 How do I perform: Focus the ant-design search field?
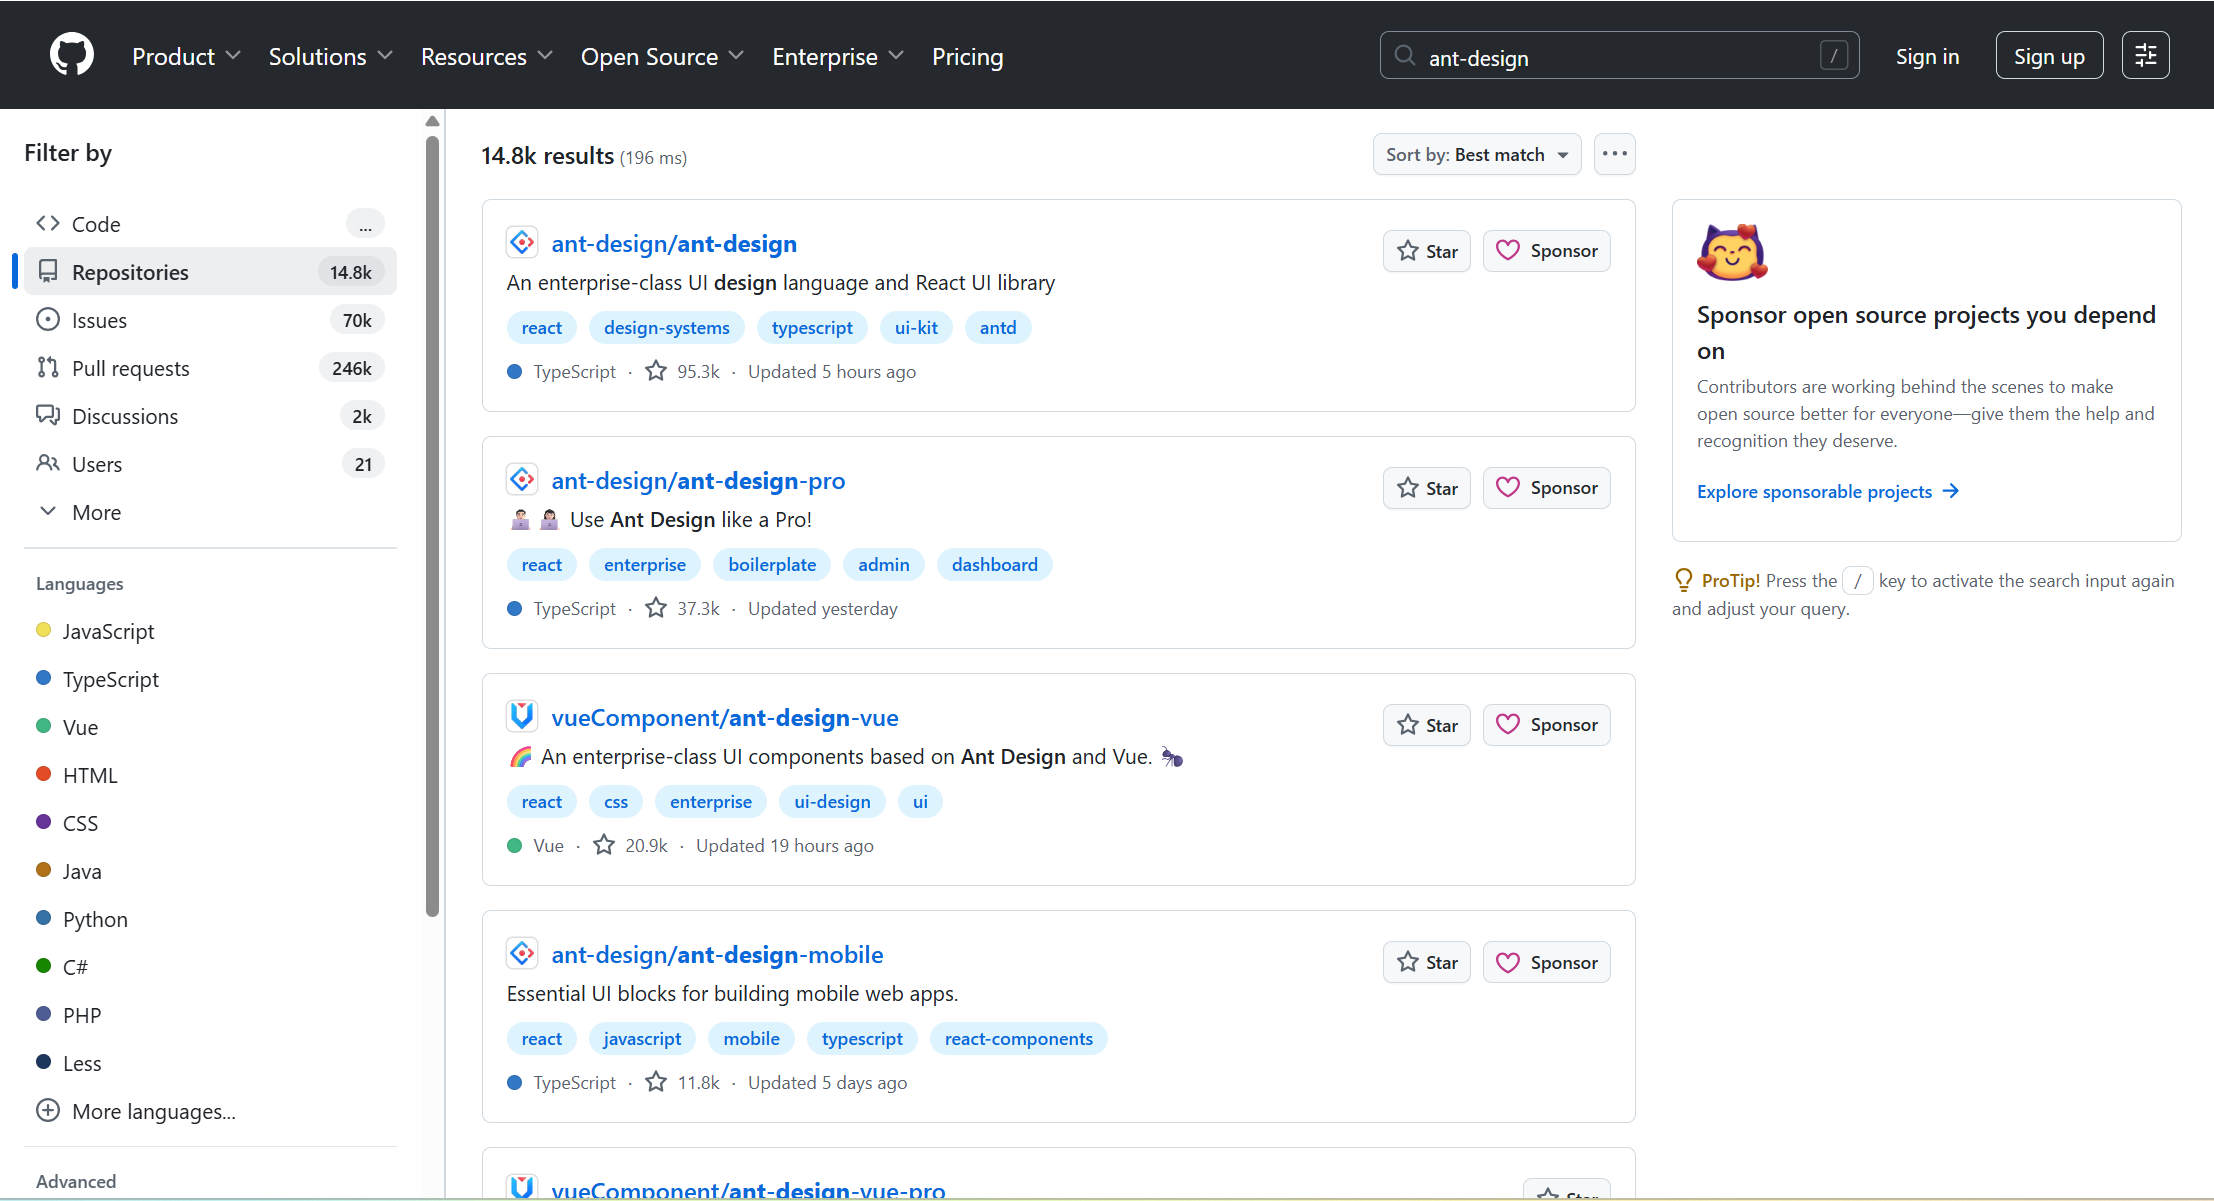point(1619,56)
